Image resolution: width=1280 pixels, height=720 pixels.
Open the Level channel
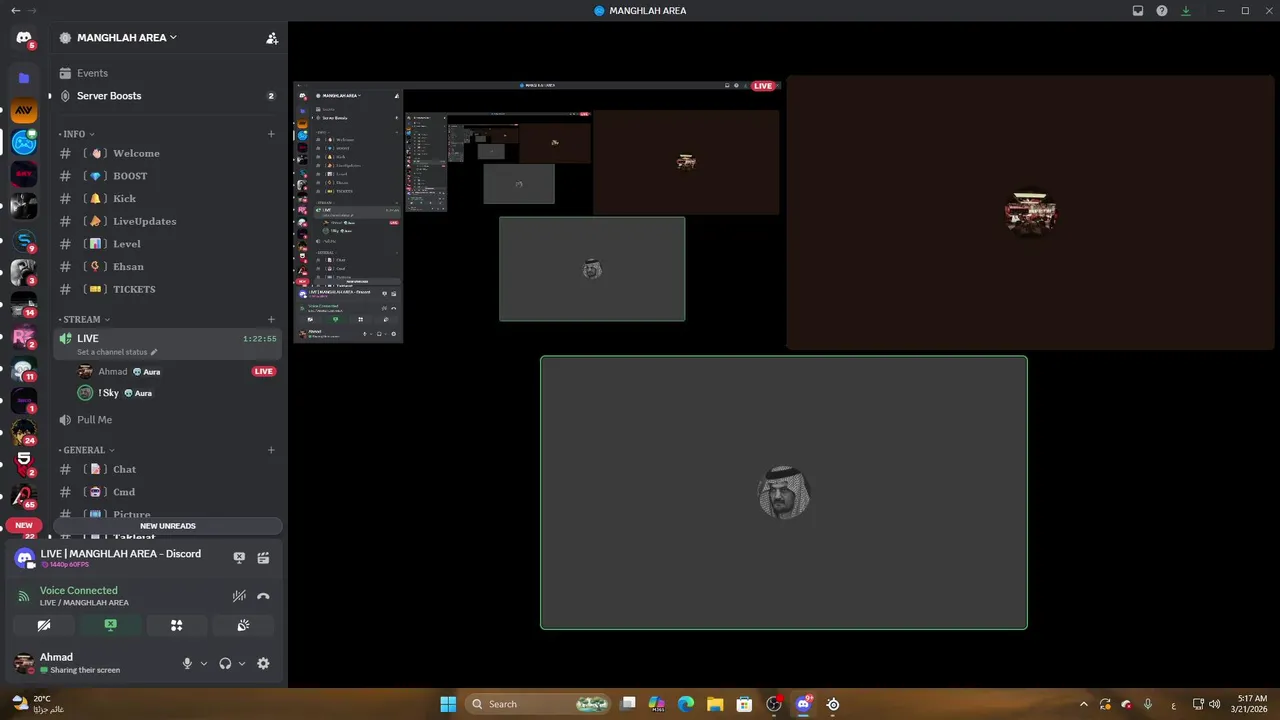[167, 244]
